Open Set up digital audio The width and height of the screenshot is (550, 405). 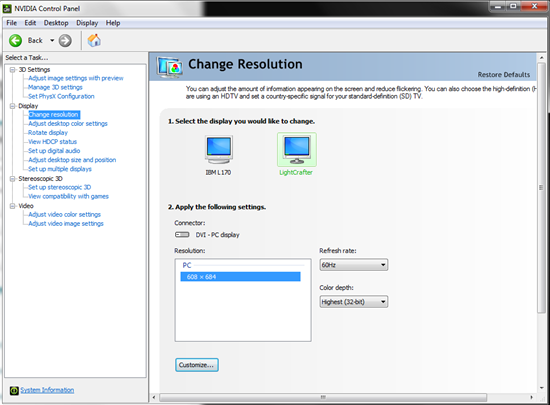click(54, 151)
